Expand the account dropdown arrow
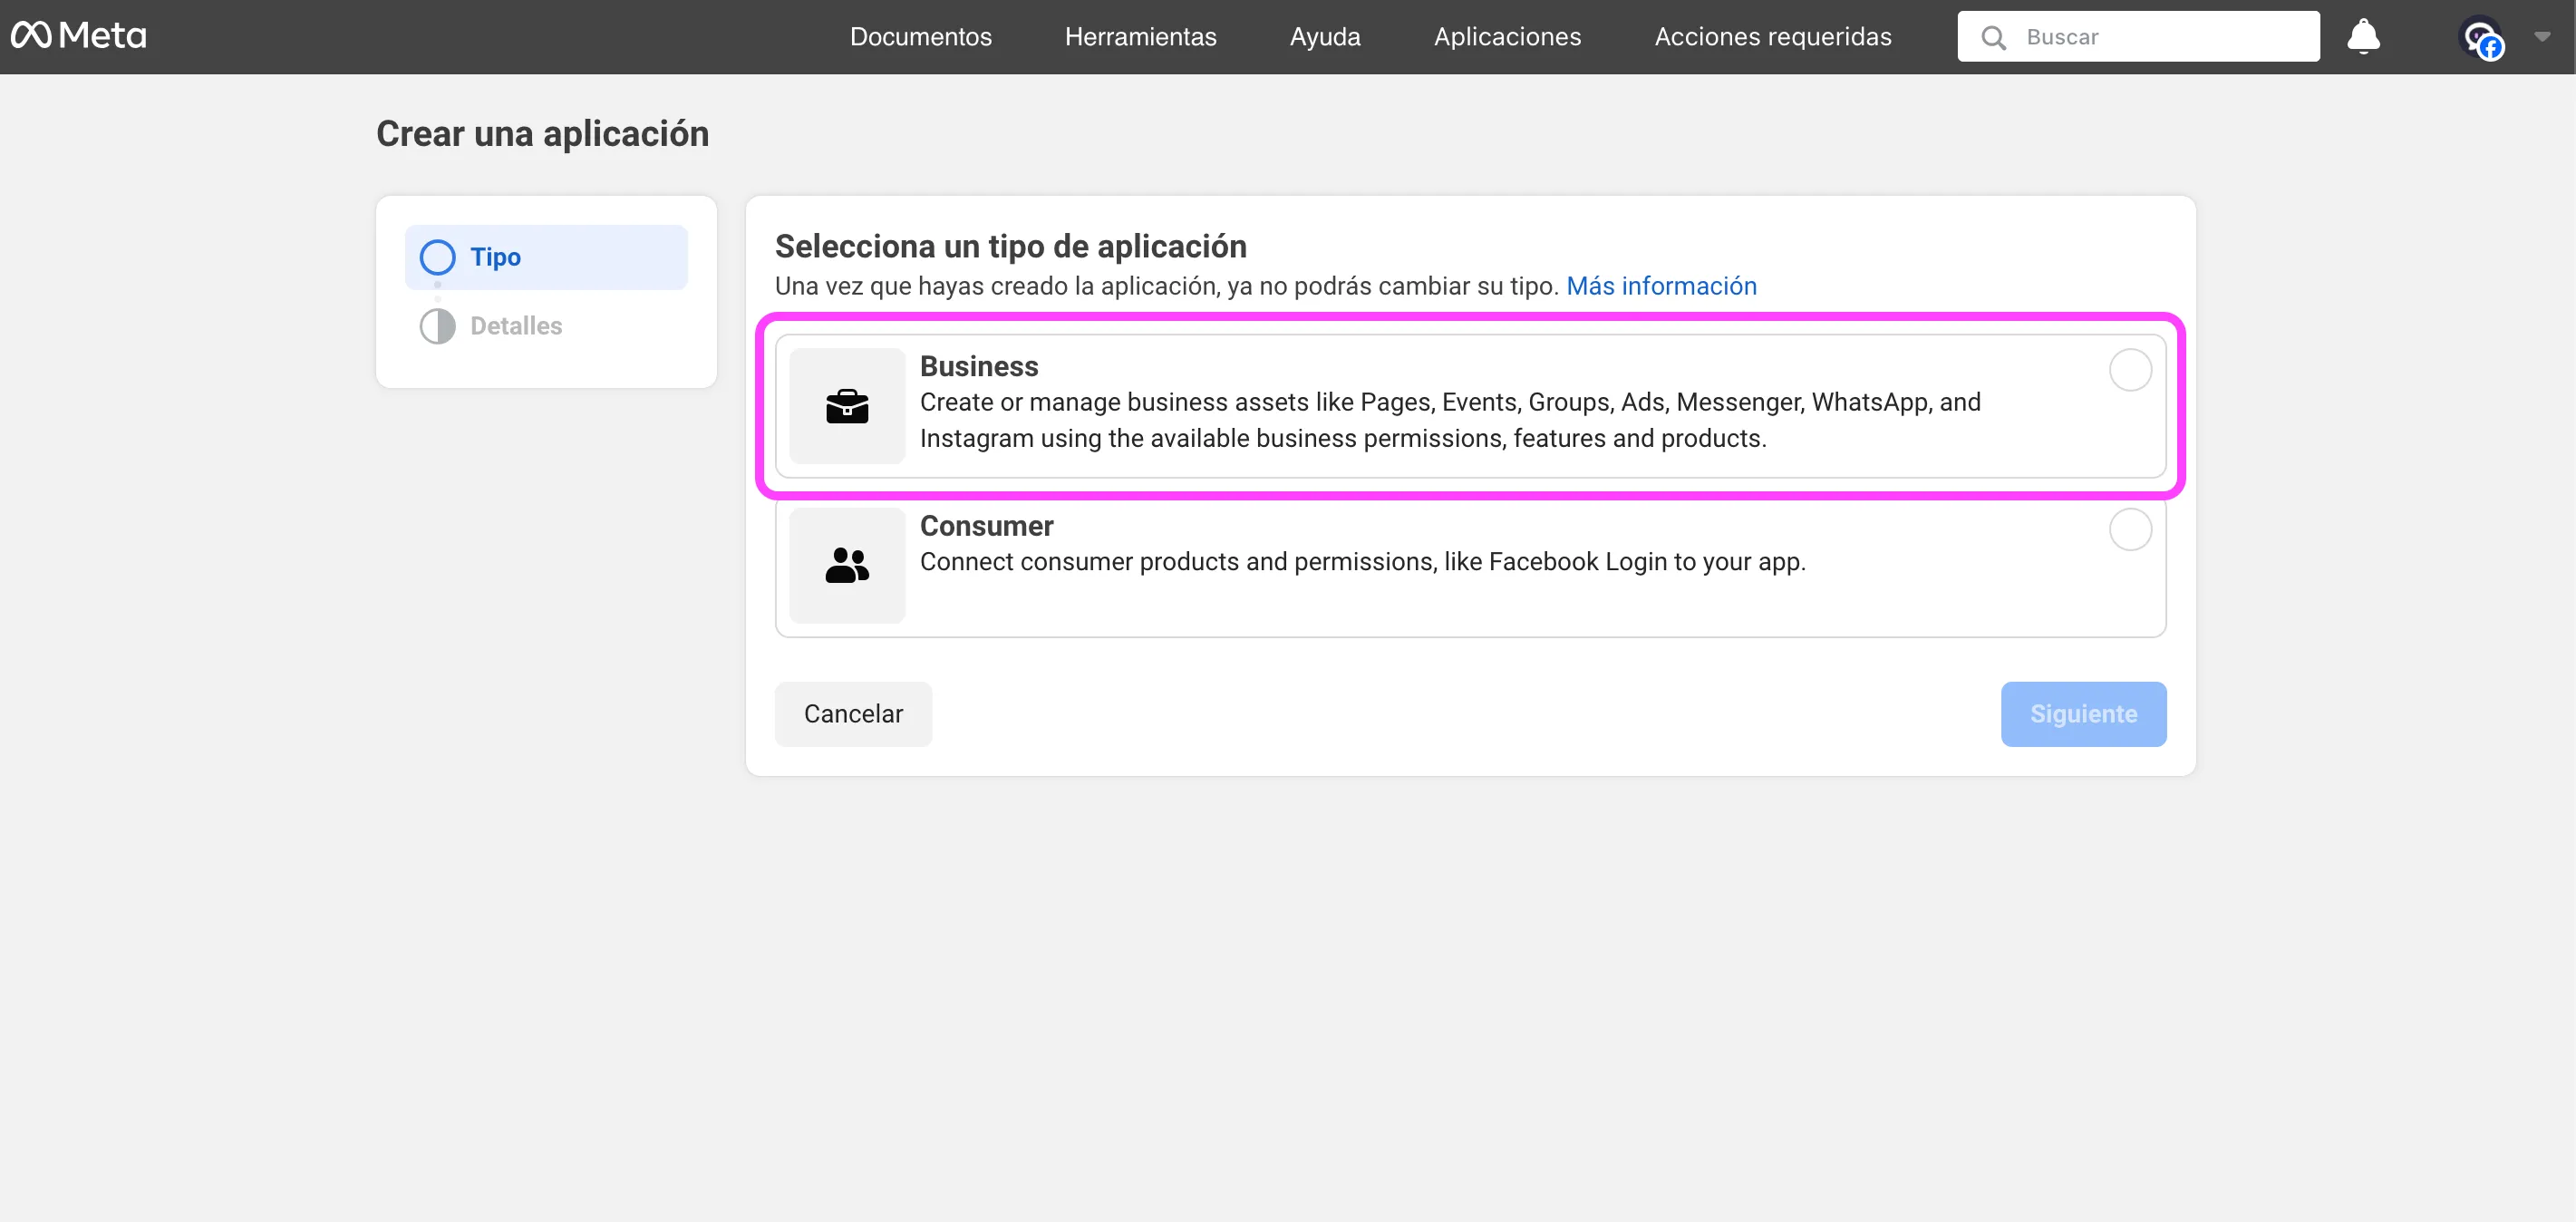Screen dimensions: 2576x1222 [x=2542, y=36]
